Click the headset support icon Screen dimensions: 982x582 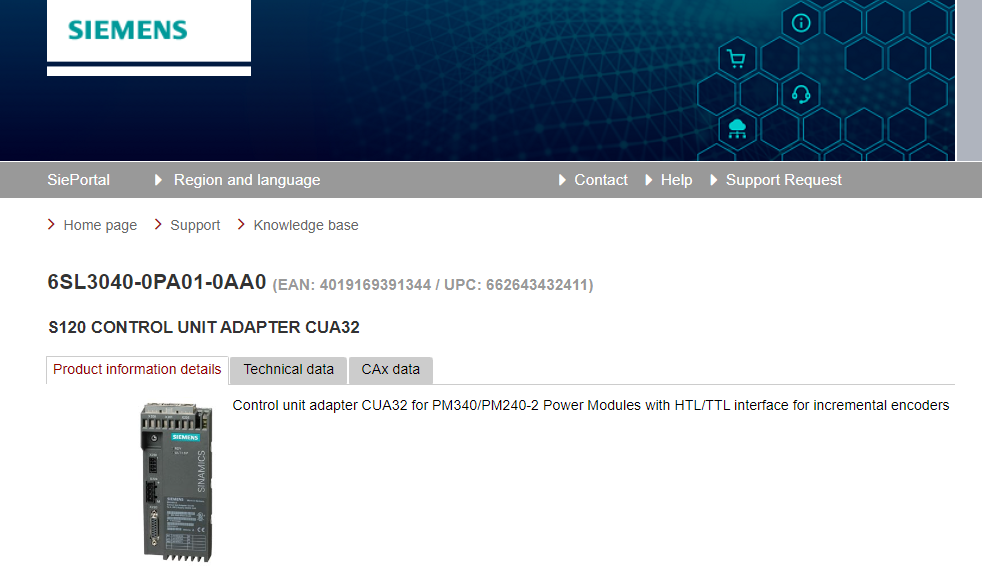click(800, 95)
